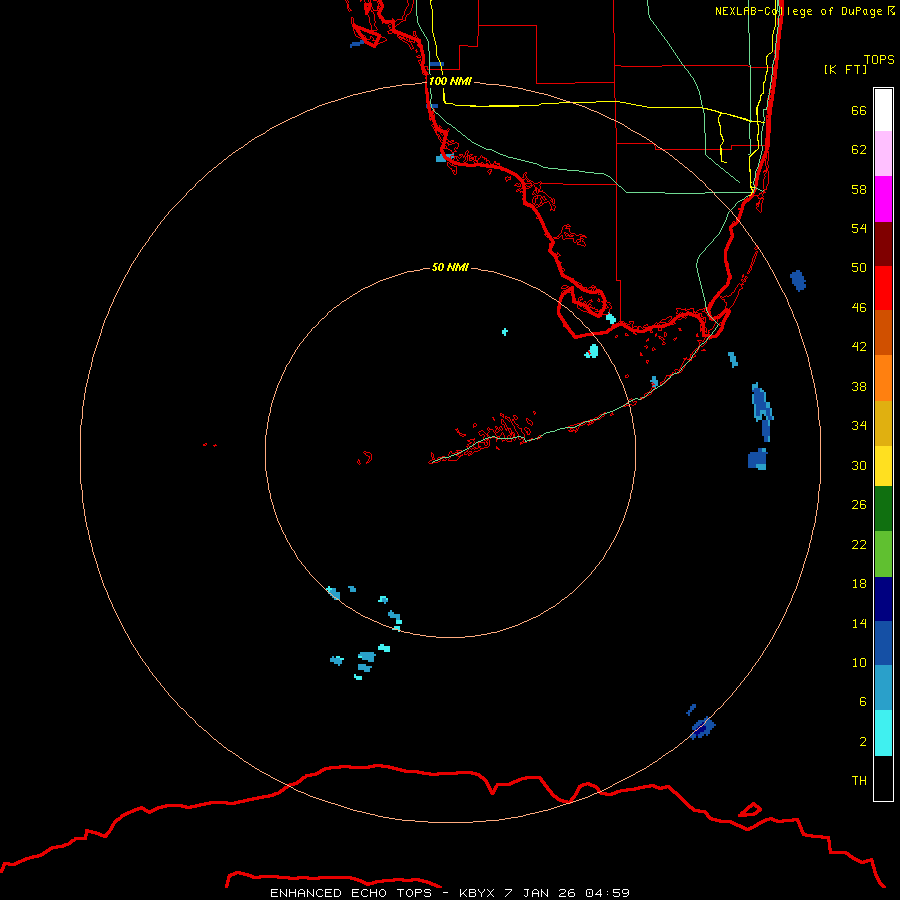Click the dark orange legend swatch
Viewport: 900px width, 900px height.
(883, 333)
